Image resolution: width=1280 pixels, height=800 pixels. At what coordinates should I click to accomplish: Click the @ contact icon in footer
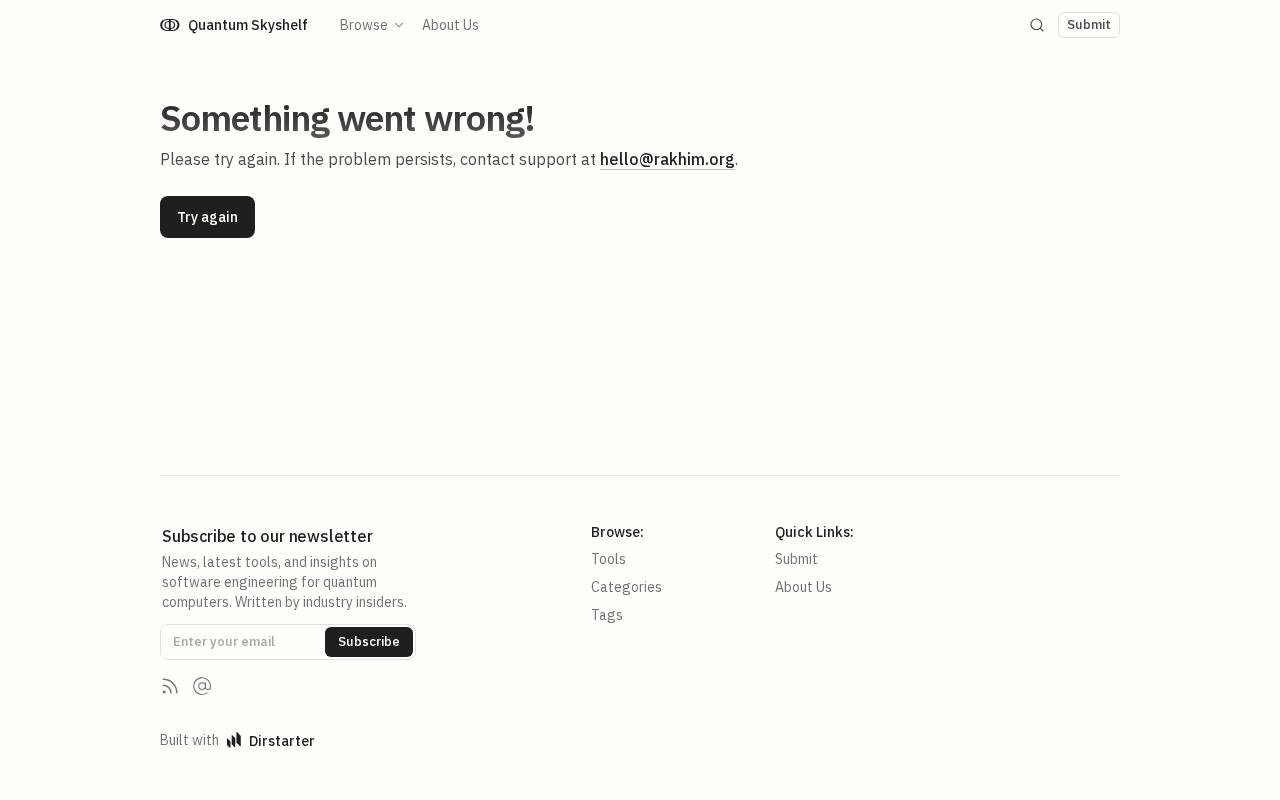click(202, 686)
